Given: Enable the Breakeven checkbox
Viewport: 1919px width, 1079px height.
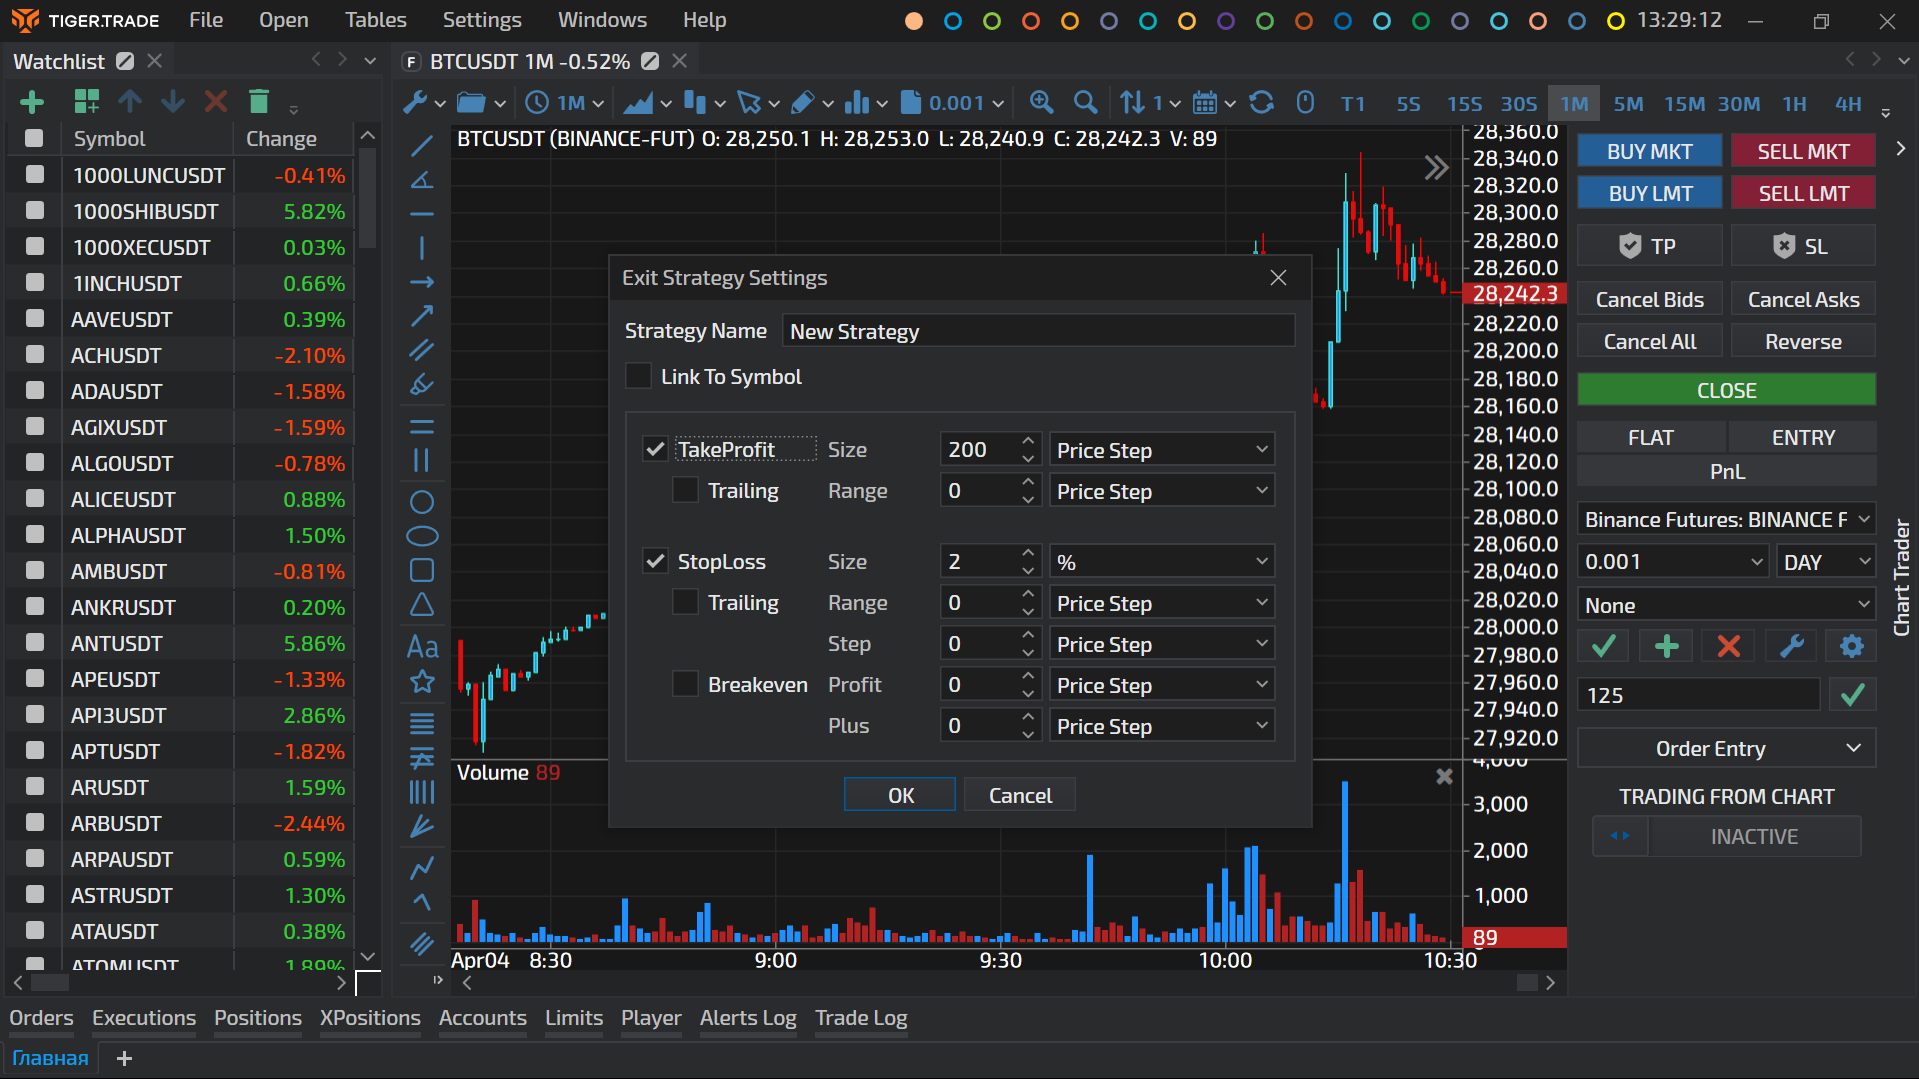Looking at the screenshot, I should pos(686,685).
